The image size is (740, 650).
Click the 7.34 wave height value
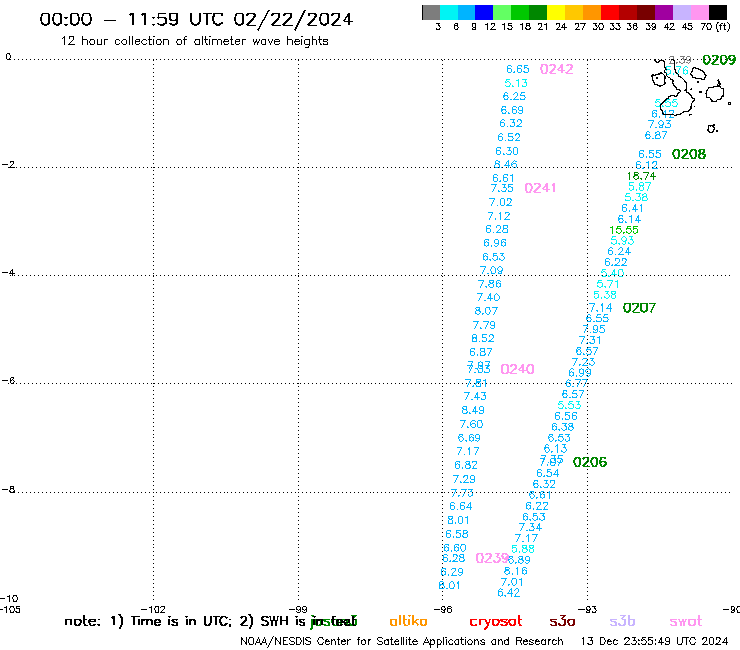(x=530, y=527)
